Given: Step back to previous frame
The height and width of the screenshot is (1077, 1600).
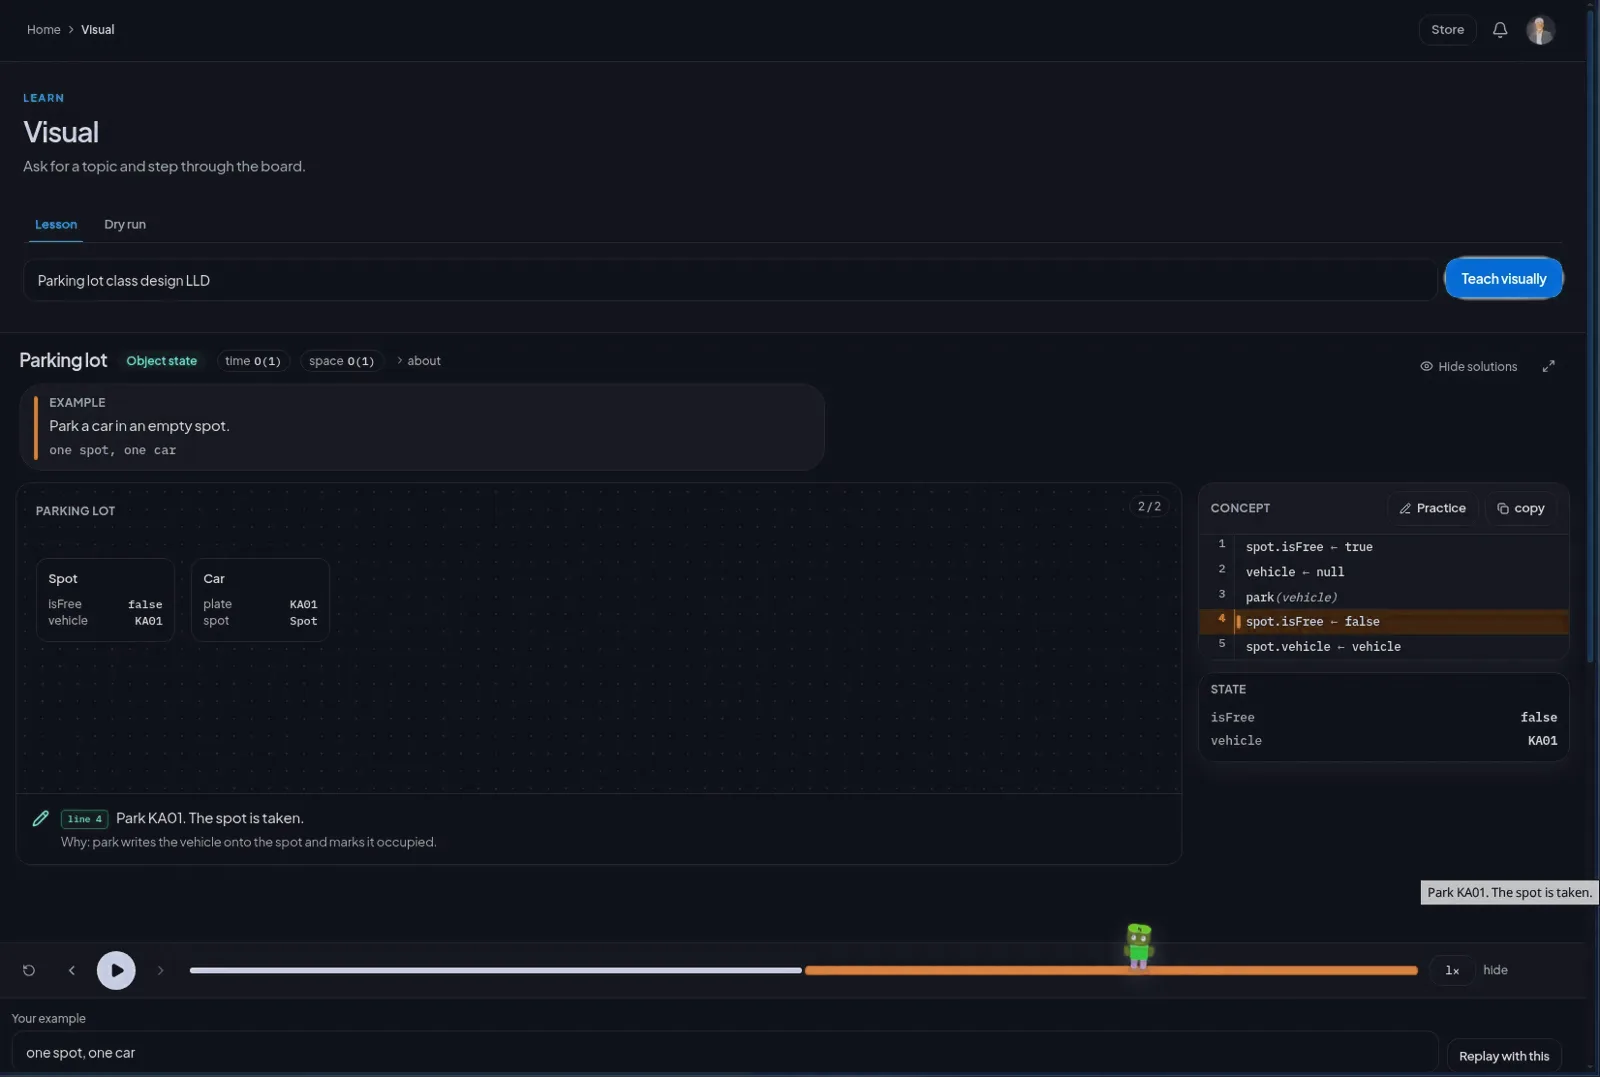Looking at the screenshot, I should coord(71,970).
